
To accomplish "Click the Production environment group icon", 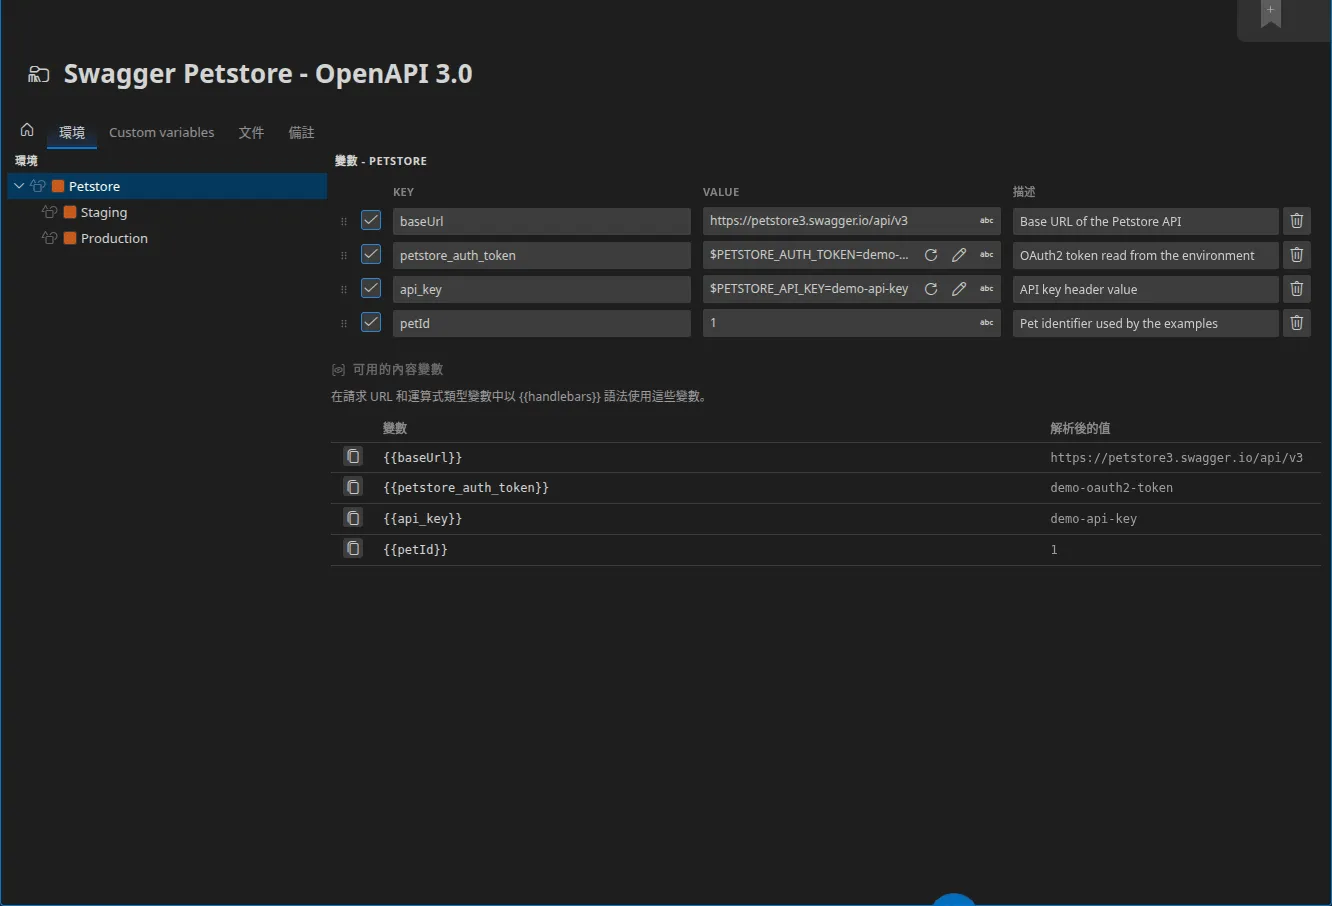I will (50, 238).
